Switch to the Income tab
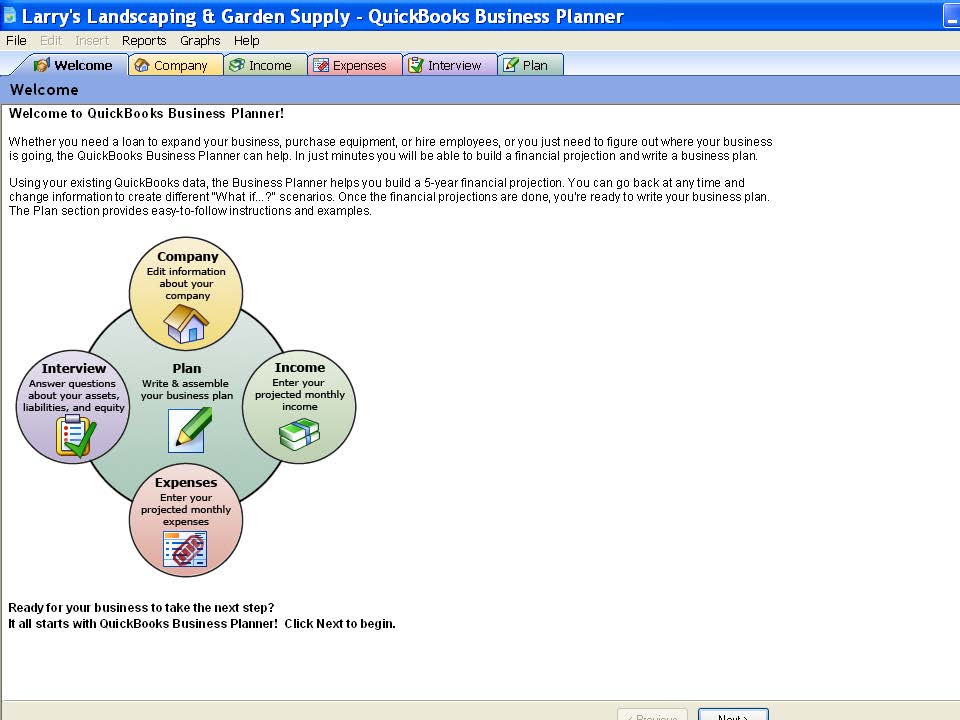 265,65
